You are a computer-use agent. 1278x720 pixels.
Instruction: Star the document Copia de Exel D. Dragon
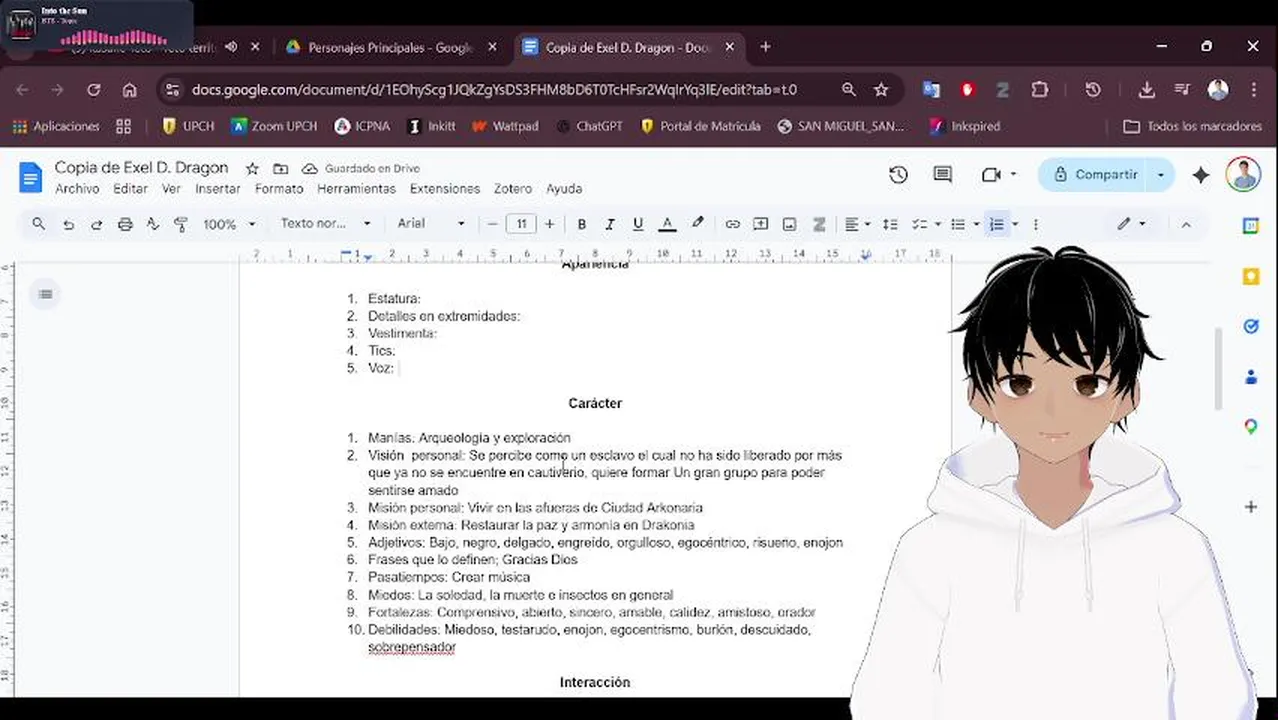coord(252,169)
